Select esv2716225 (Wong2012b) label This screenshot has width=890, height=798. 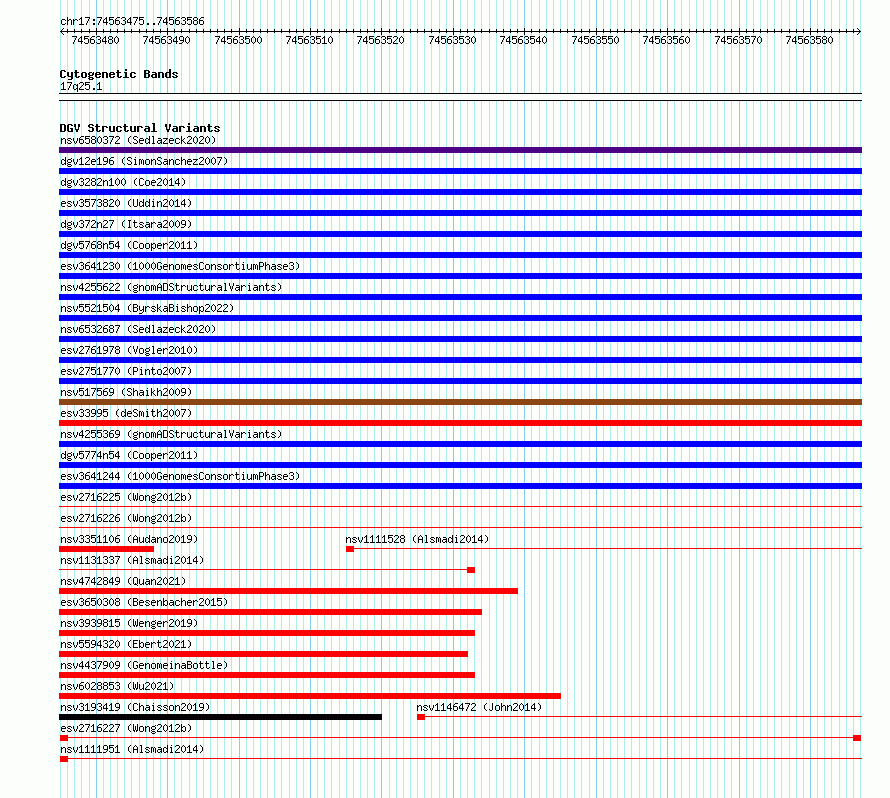click(x=126, y=497)
